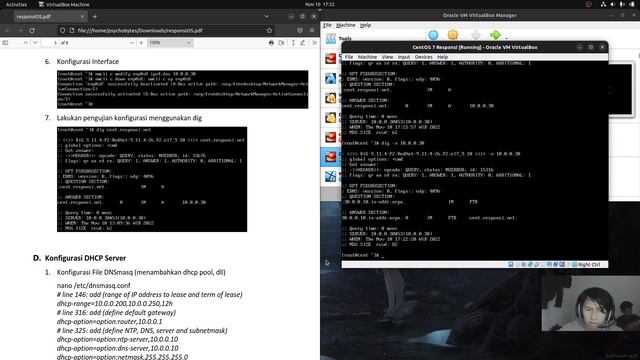Click the green Show arrow toolbar icon
This screenshot has height=360, width=640.
click(495, 35)
